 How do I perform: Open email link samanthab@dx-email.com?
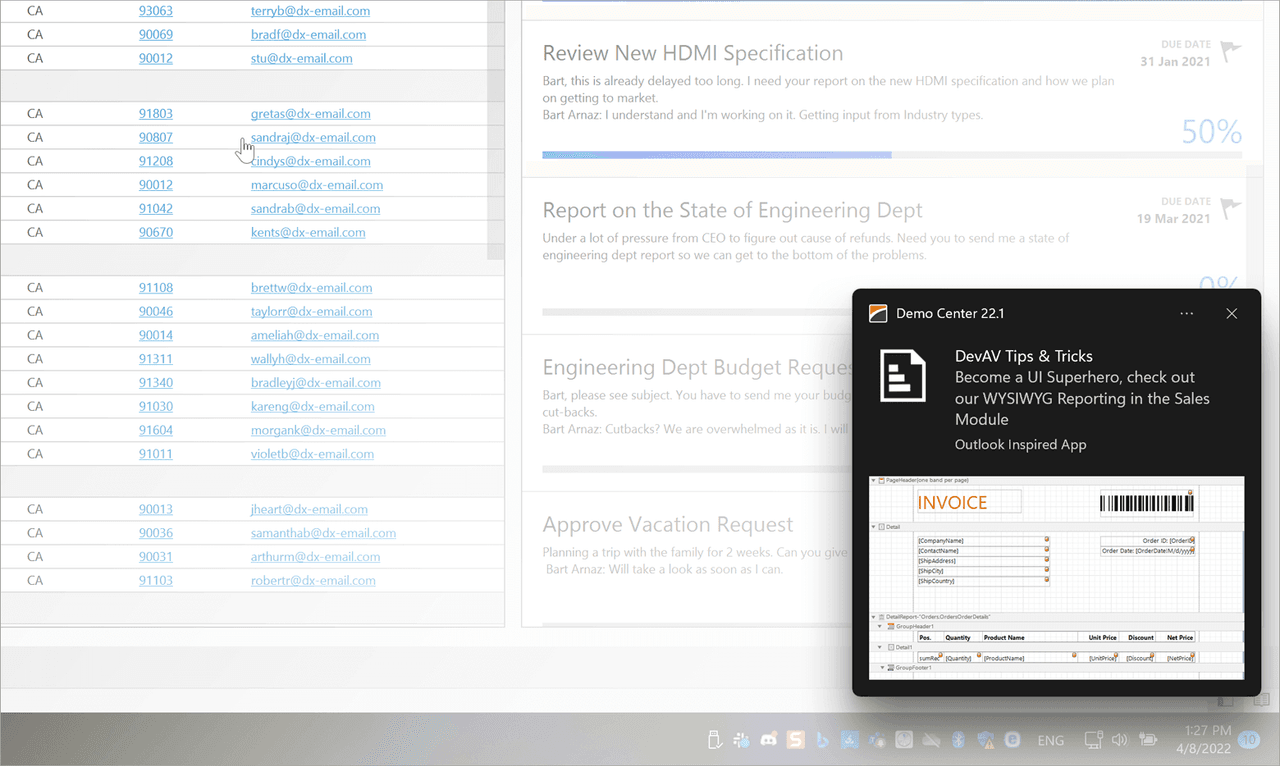[323, 533]
